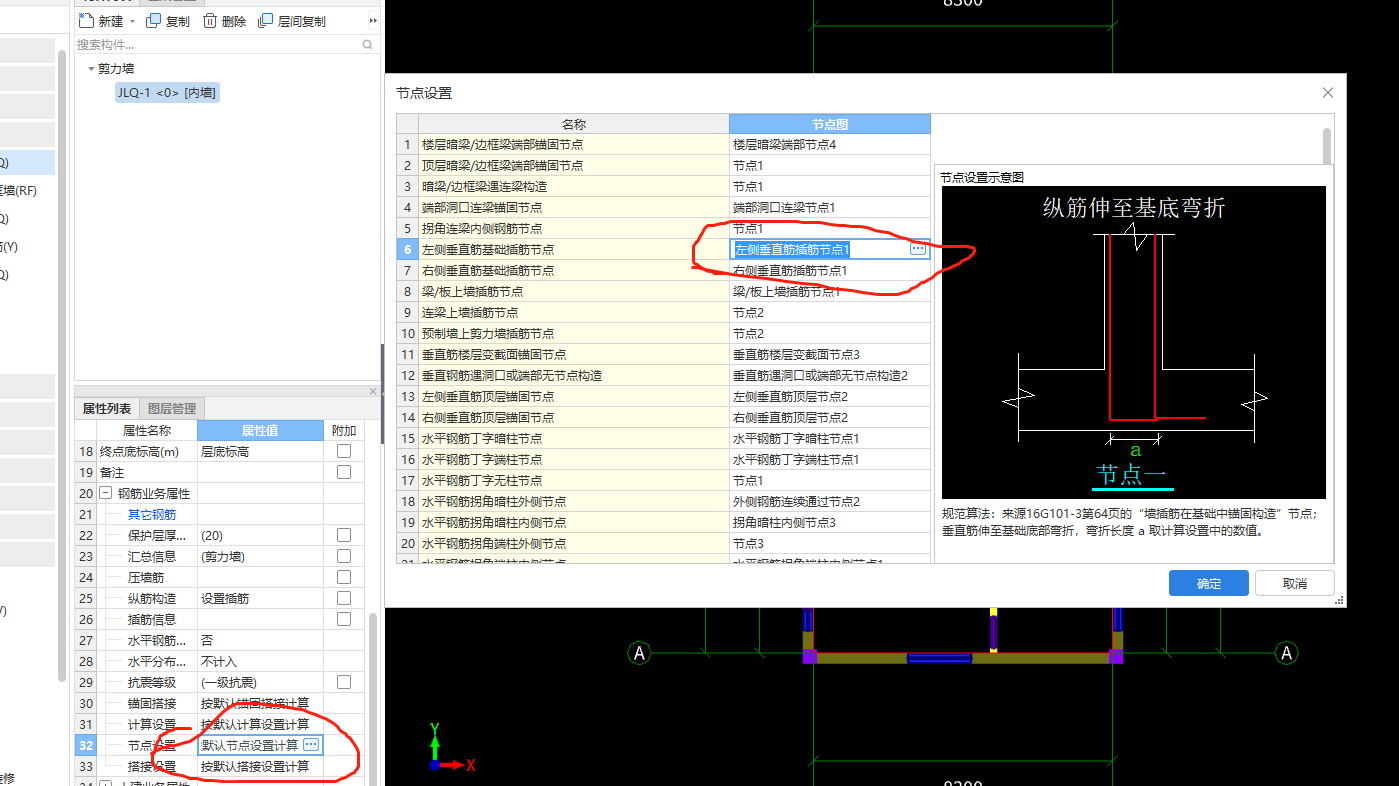Click the node diagram preview 节点一
This screenshot has width=1399, height=786.
(1133, 342)
